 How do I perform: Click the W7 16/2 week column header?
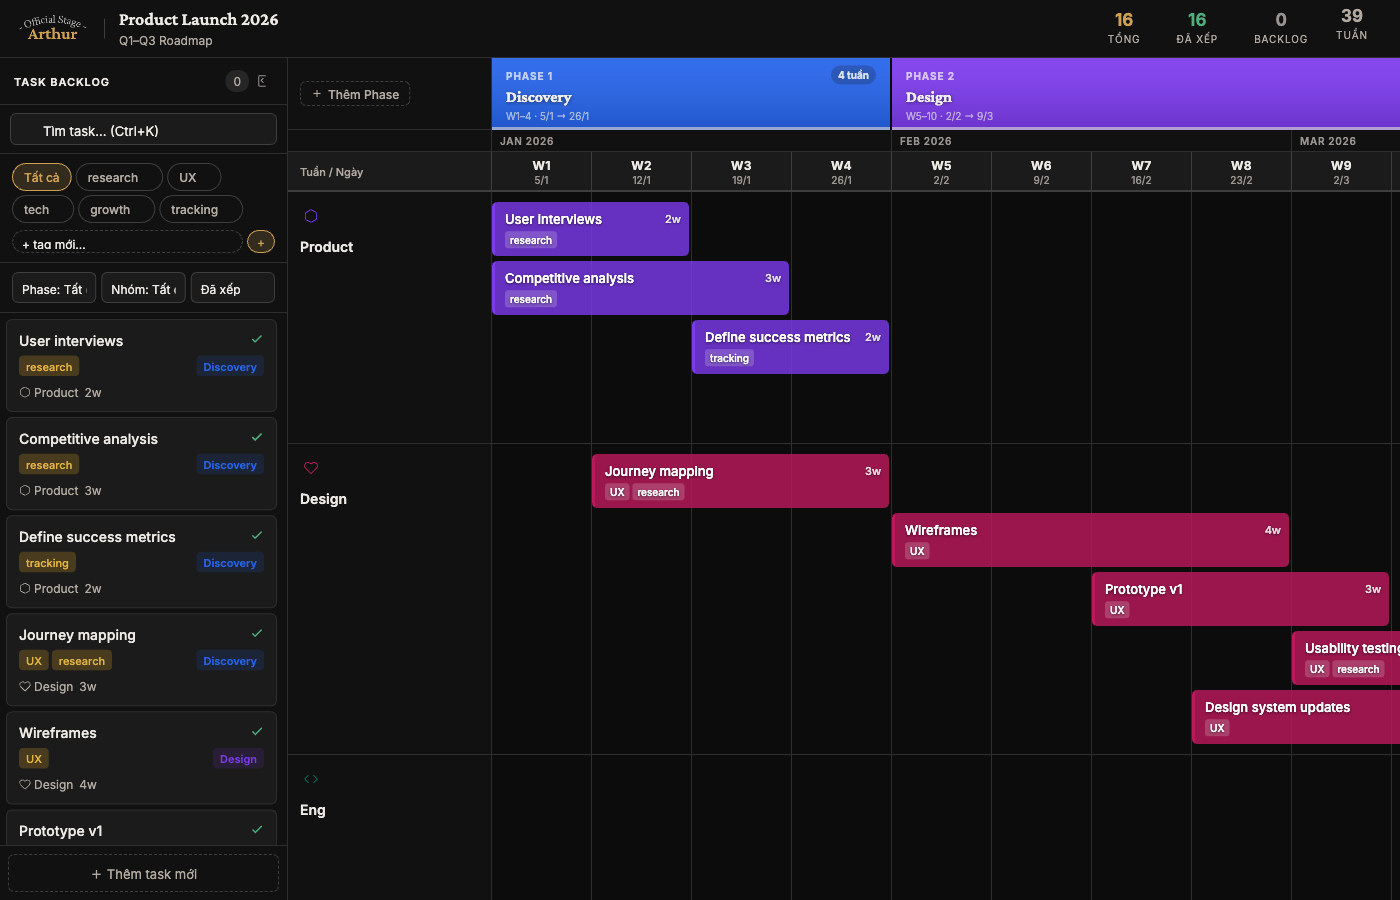click(x=1141, y=172)
